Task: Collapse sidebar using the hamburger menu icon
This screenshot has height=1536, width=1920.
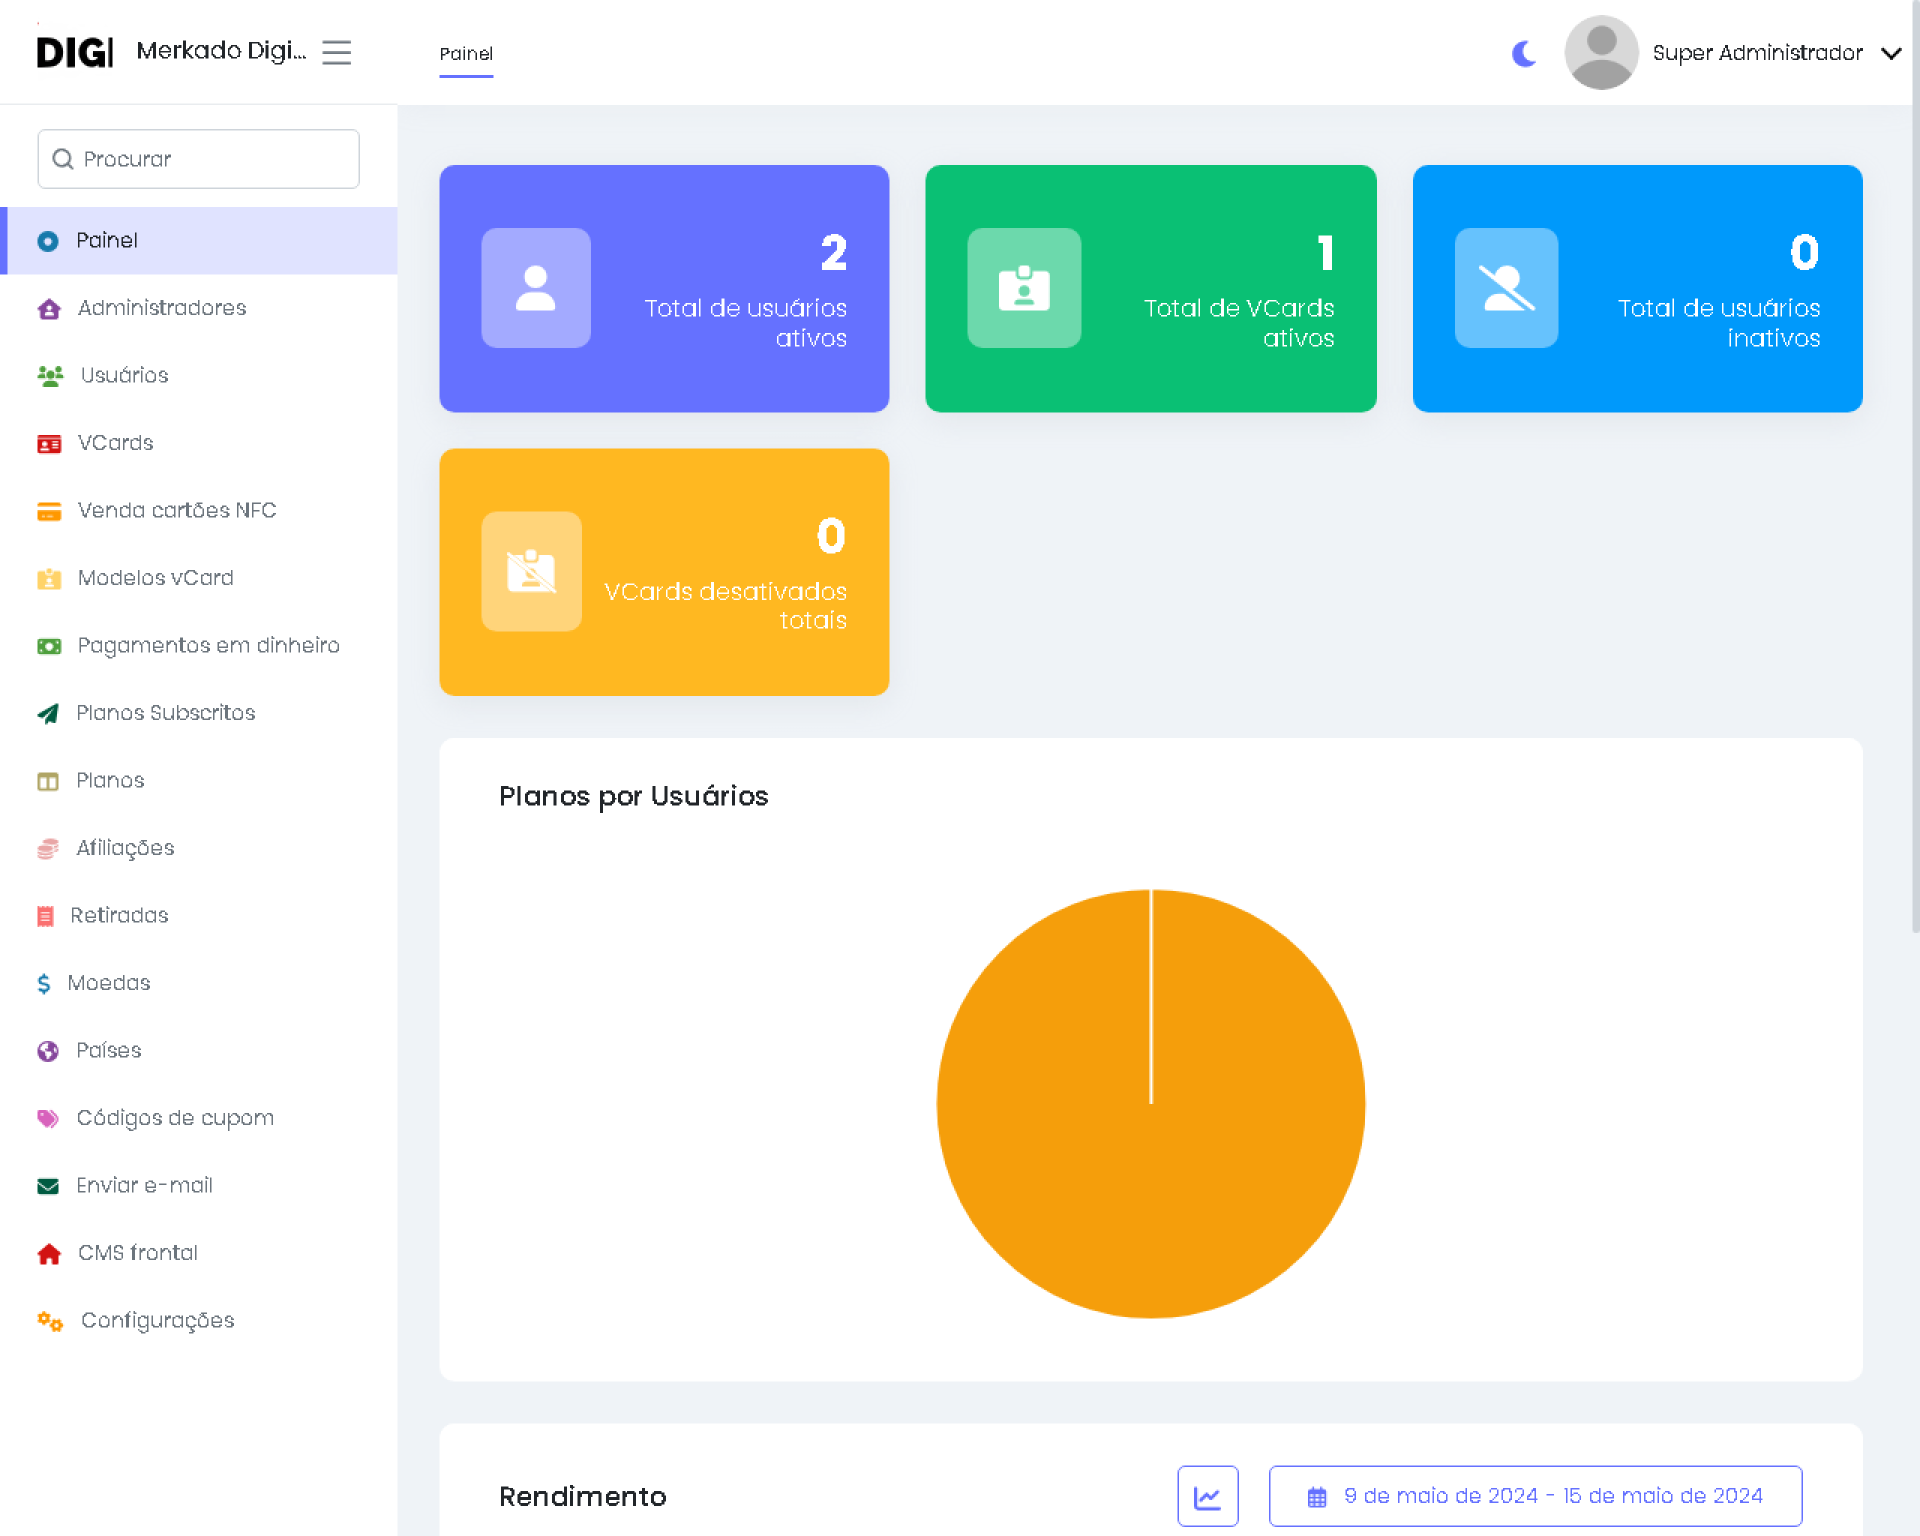Action: [336, 52]
